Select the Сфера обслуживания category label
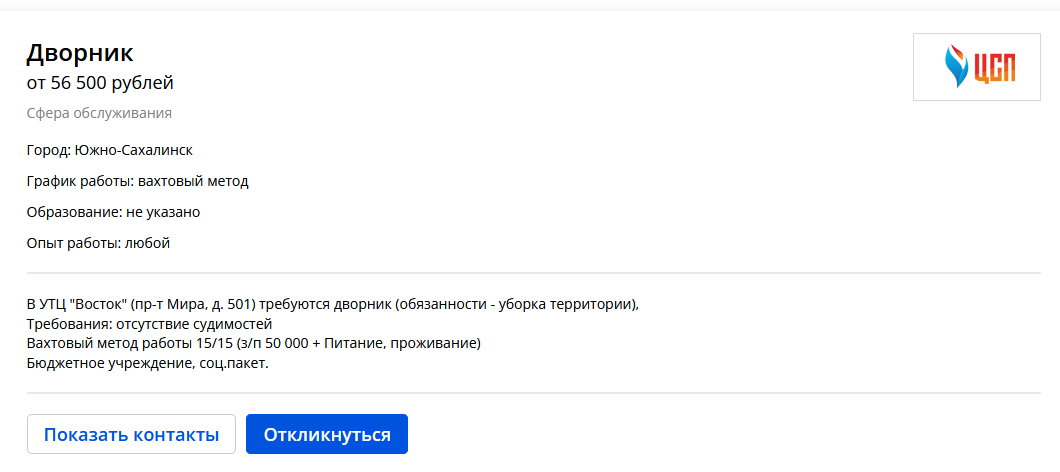1060x472 pixels. pos(99,113)
